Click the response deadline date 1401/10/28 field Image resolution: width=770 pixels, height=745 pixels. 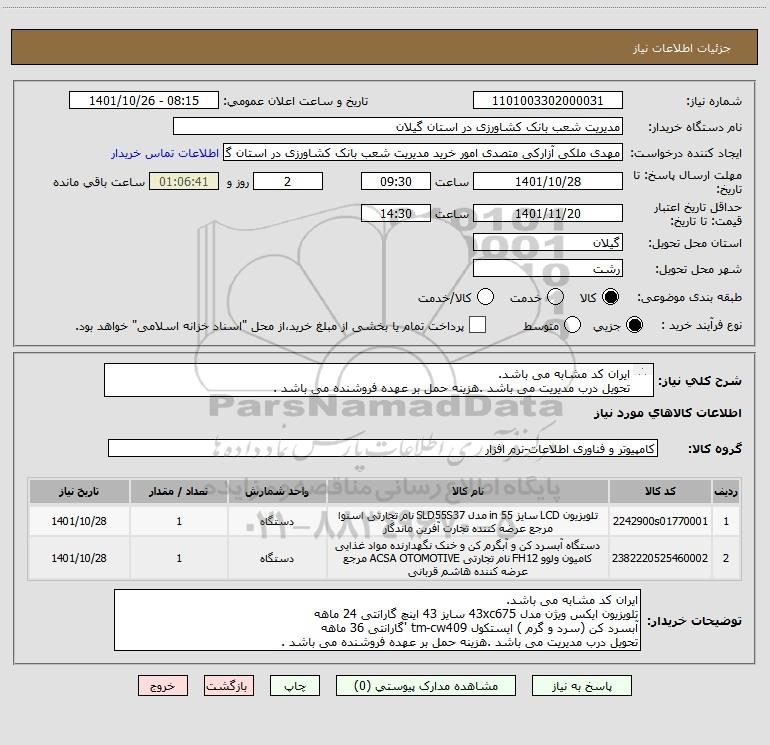click(x=548, y=181)
